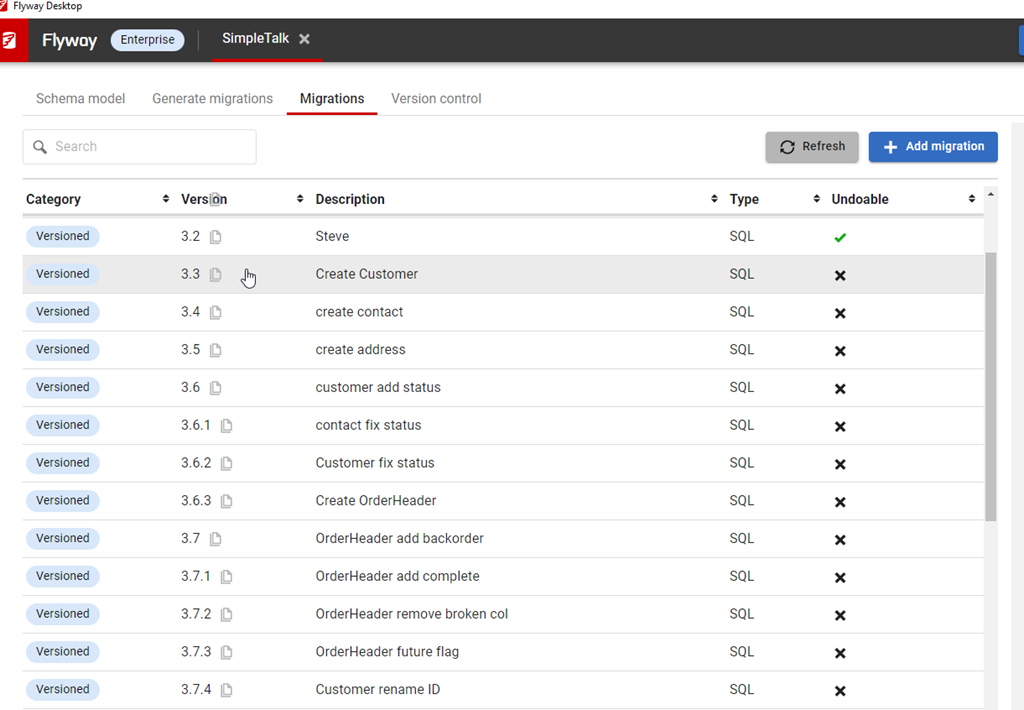Copy version 3.7 via its clipboard icon

(216, 539)
